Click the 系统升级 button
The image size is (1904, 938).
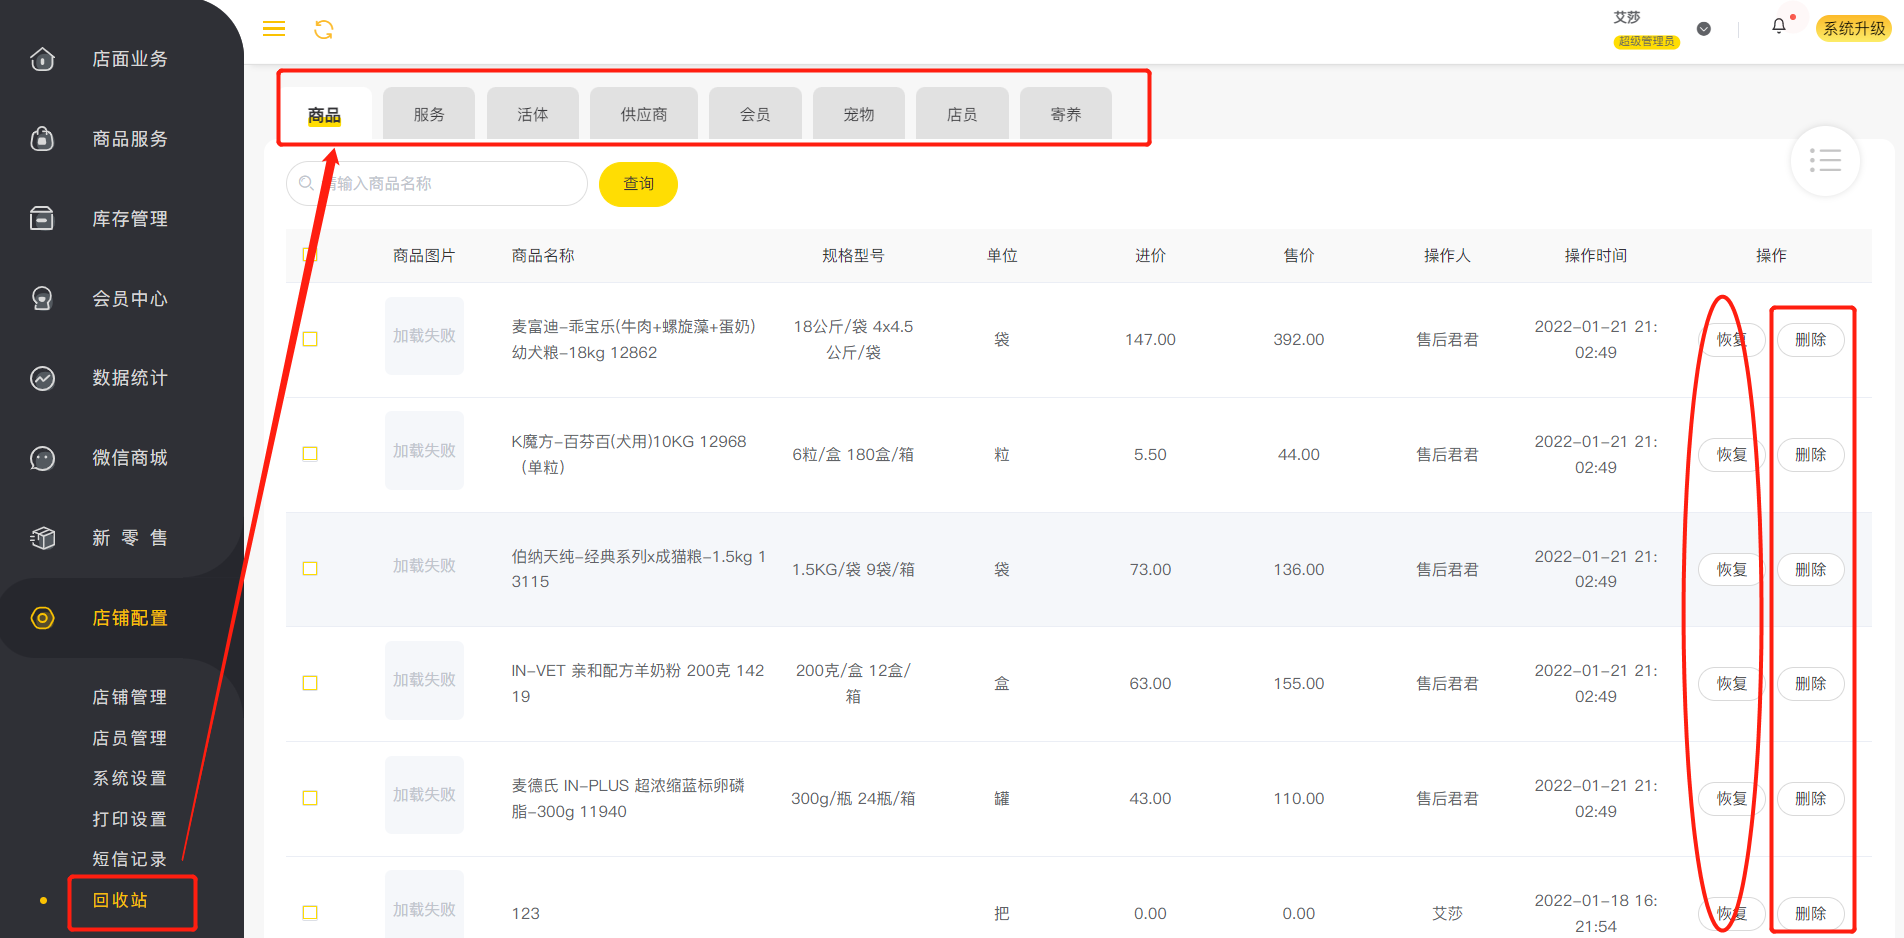point(1854,28)
